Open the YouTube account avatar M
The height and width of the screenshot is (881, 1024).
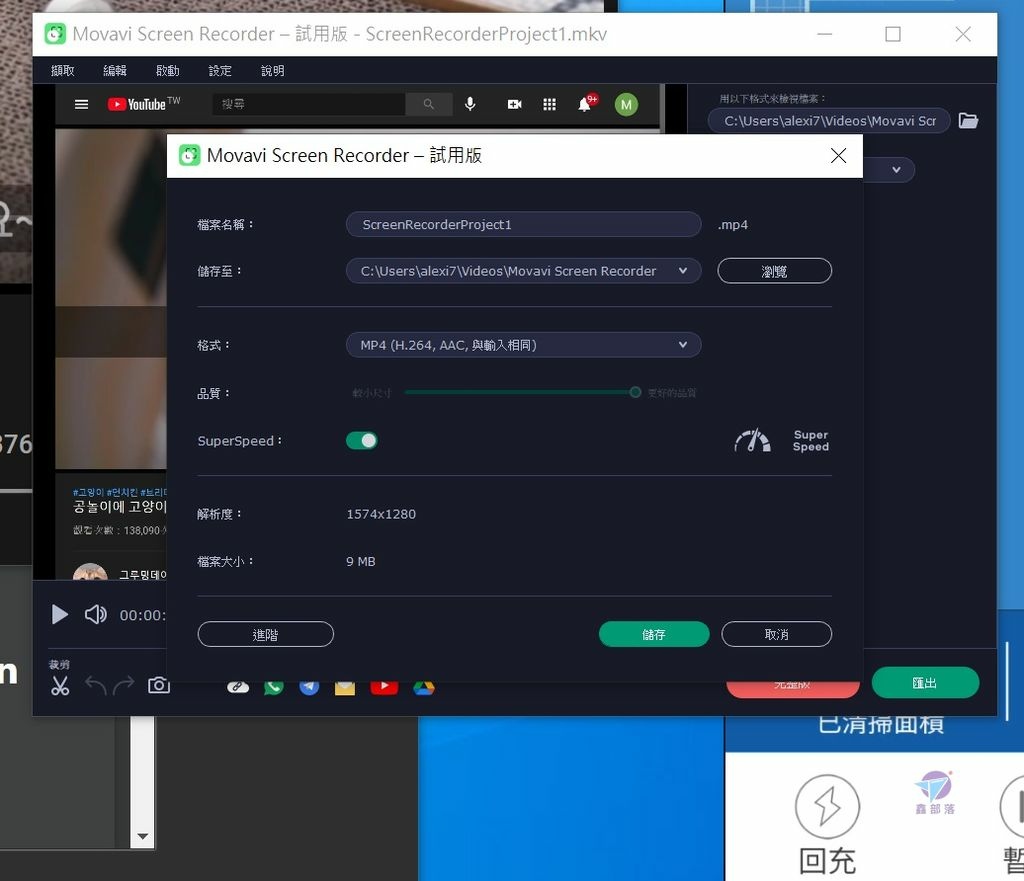[626, 104]
